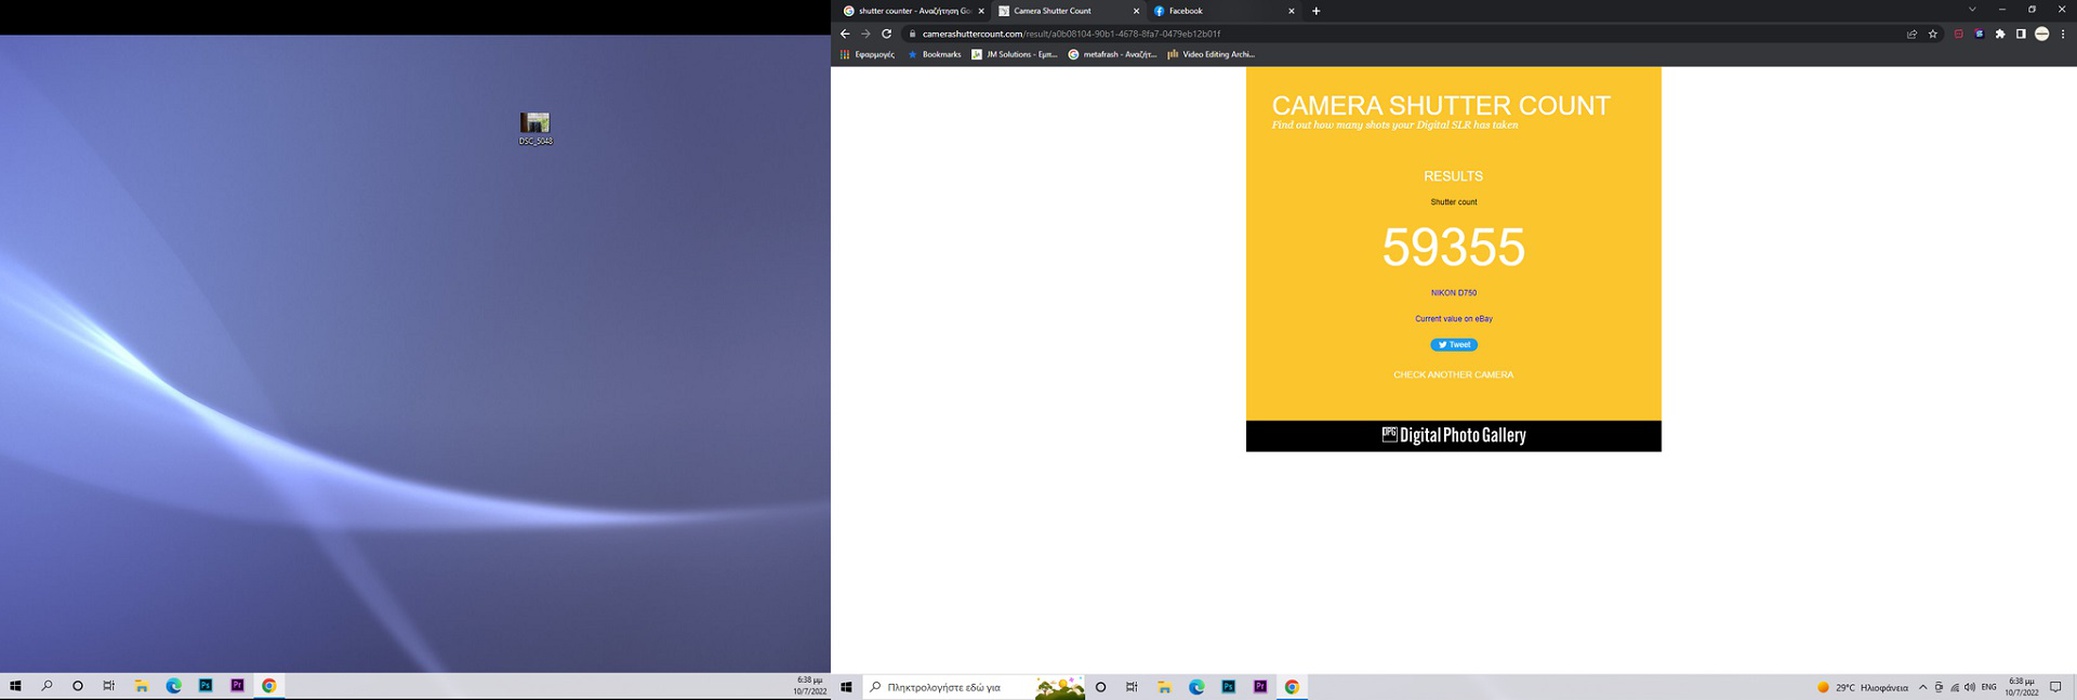Image resolution: width=2077 pixels, height=700 pixels.
Task: Open Premiere Pro from the left monitor taskbar
Action: pos(237,686)
